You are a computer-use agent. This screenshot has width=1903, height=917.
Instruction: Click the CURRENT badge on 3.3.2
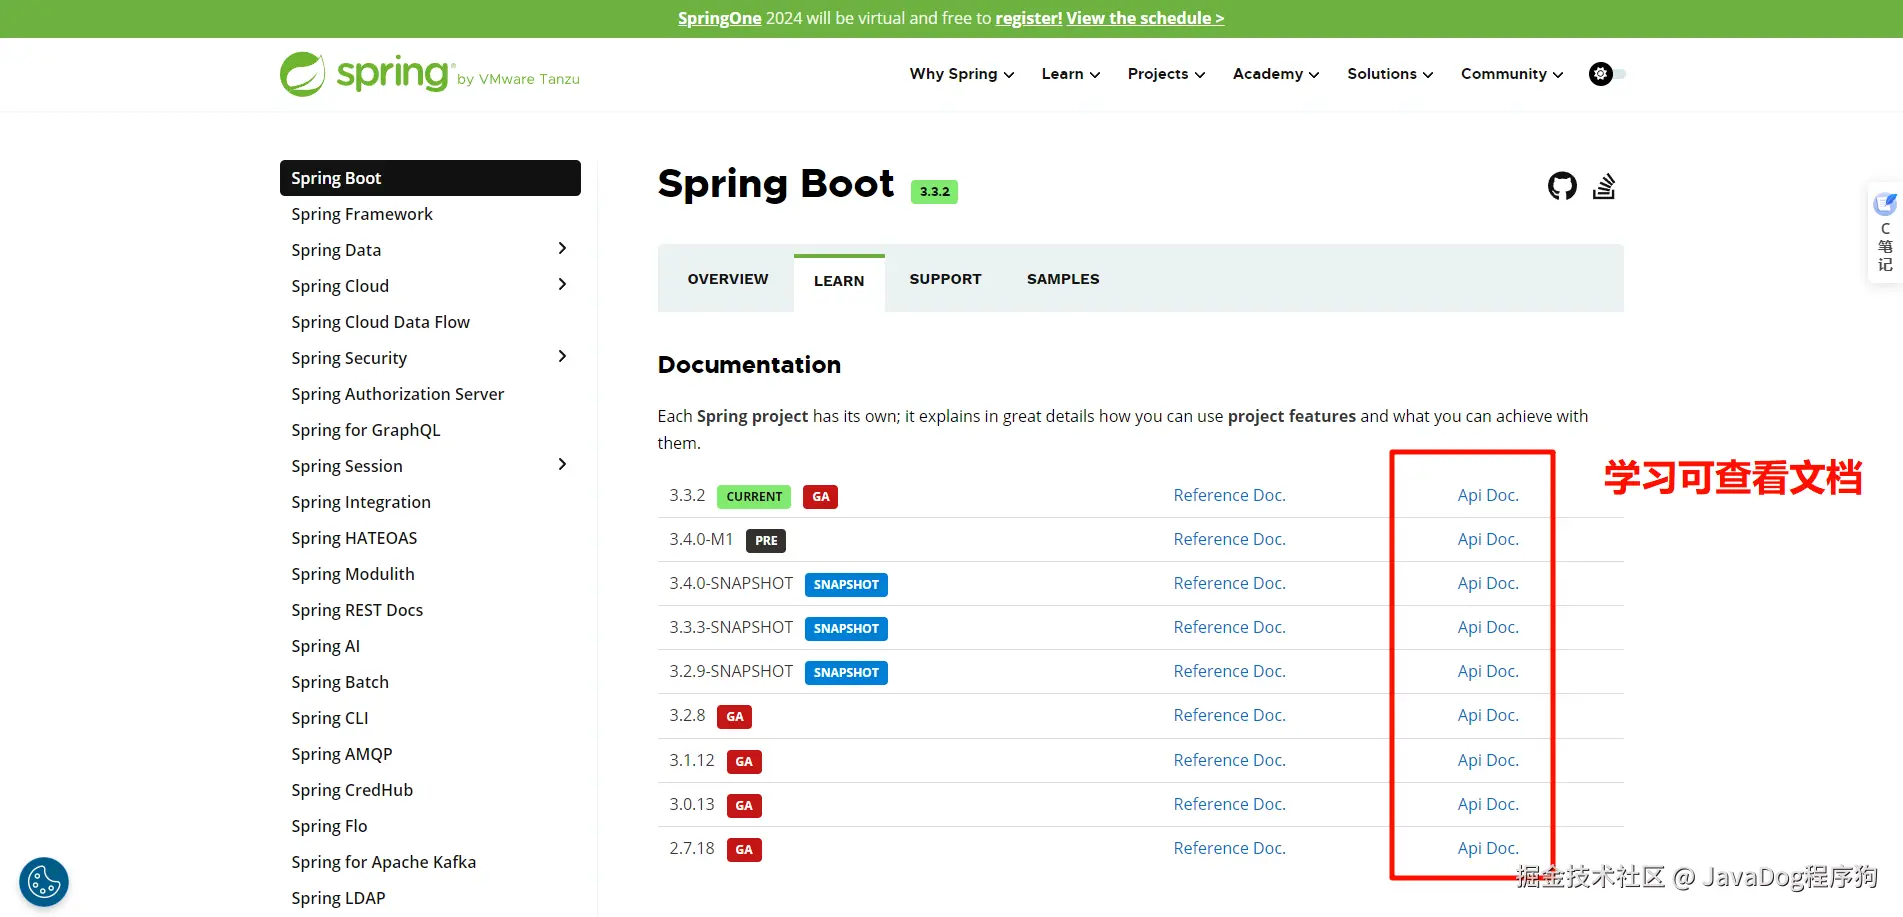[x=754, y=497]
